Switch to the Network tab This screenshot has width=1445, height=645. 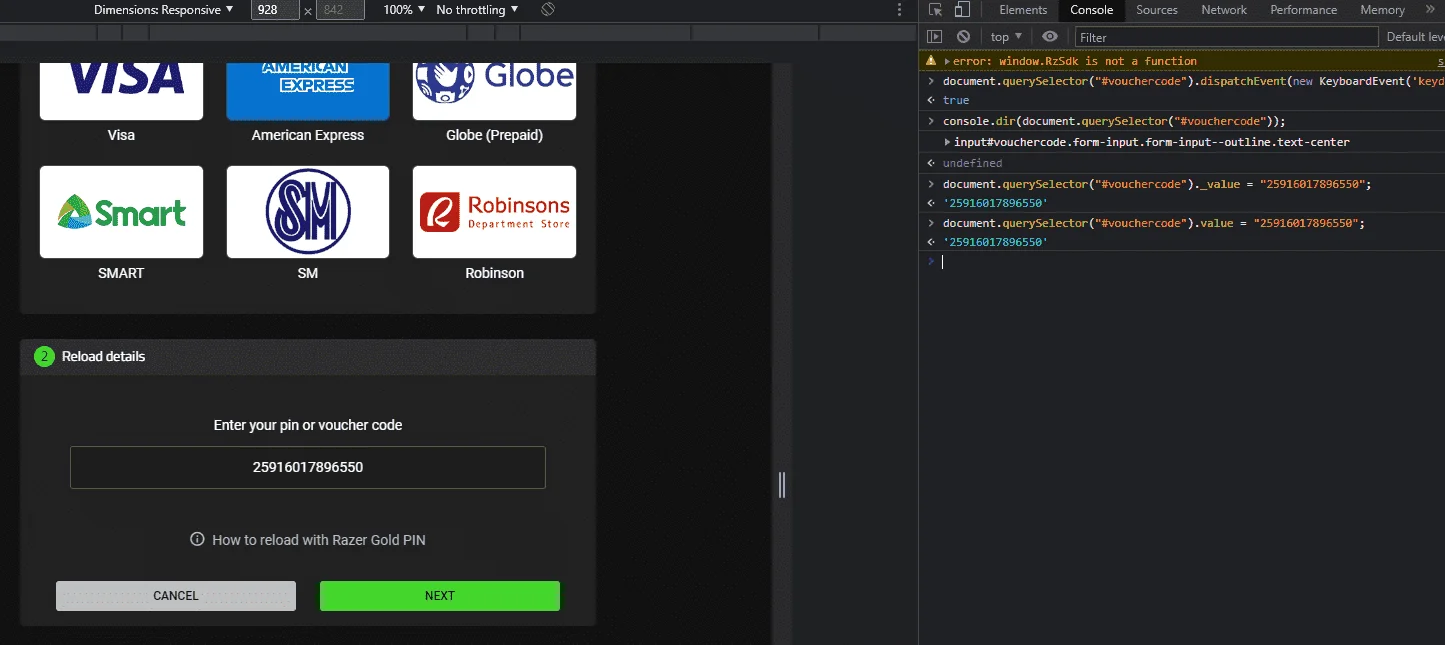coord(1224,10)
